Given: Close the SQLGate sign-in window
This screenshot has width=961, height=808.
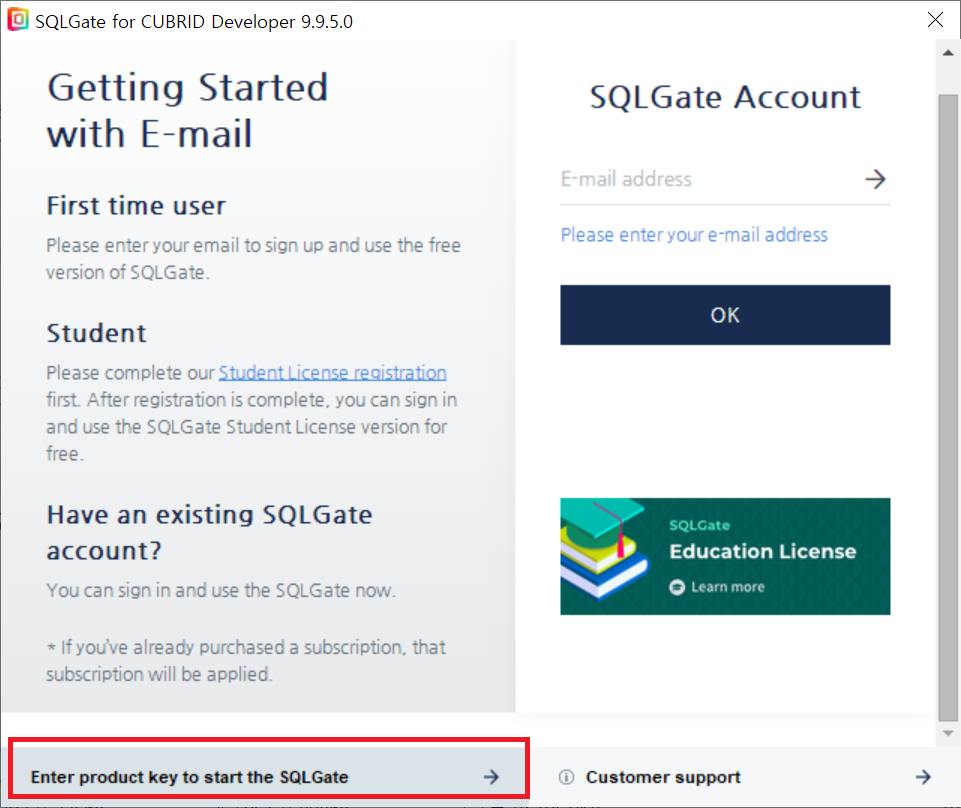Looking at the screenshot, I should tap(935, 20).
